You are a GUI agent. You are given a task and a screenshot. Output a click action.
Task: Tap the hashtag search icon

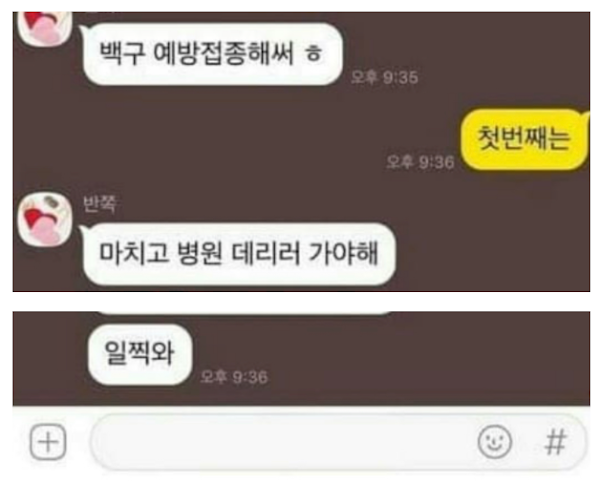pyautogui.click(x=555, y=442)
